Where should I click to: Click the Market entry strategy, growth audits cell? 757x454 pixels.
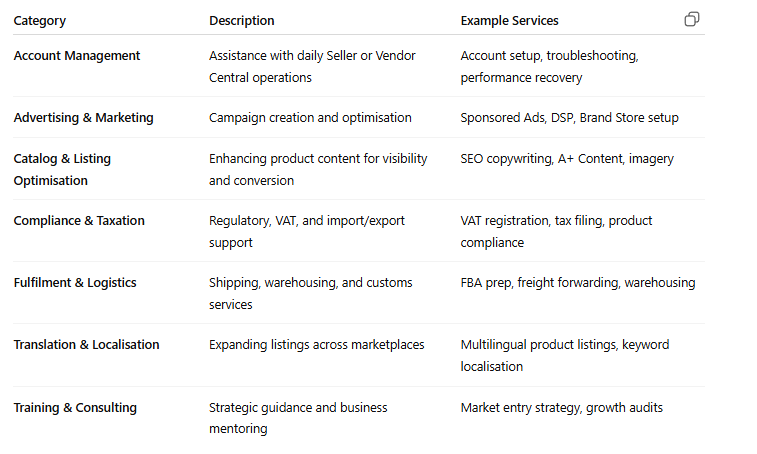point(561,408)
